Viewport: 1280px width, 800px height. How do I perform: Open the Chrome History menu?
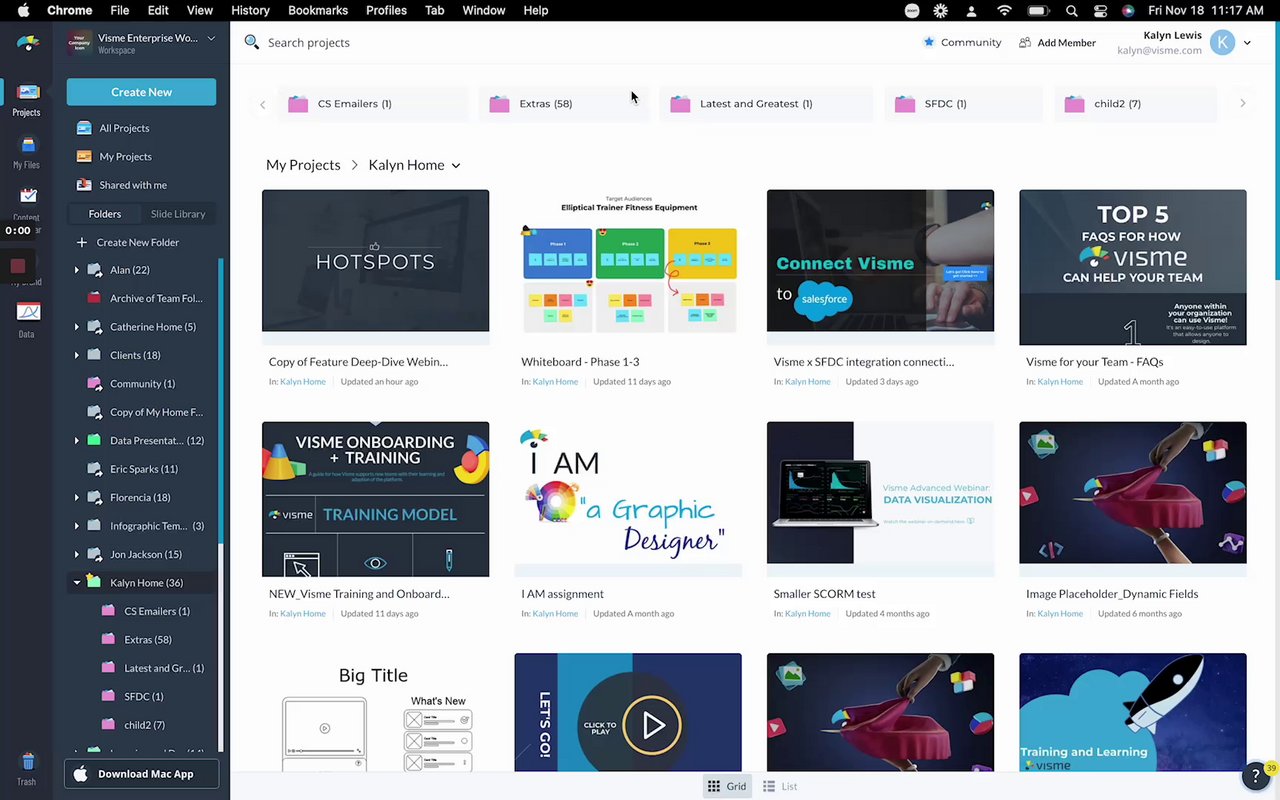250,10
